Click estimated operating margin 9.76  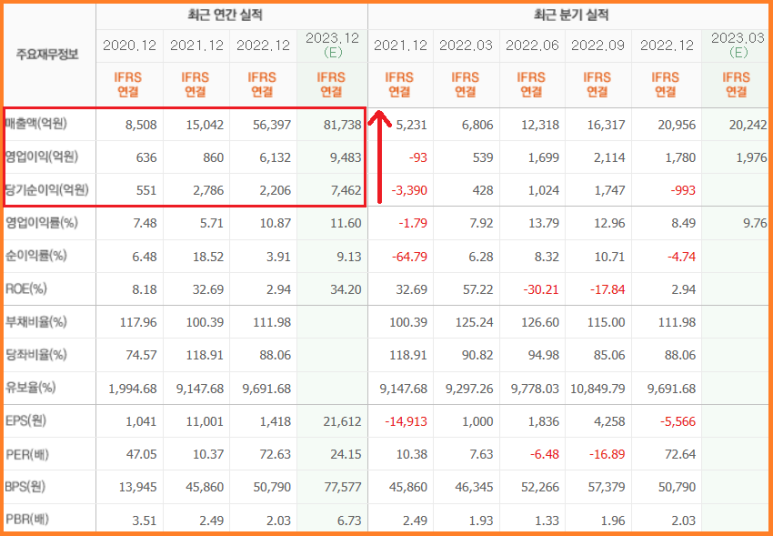click(x=755, y=223)
